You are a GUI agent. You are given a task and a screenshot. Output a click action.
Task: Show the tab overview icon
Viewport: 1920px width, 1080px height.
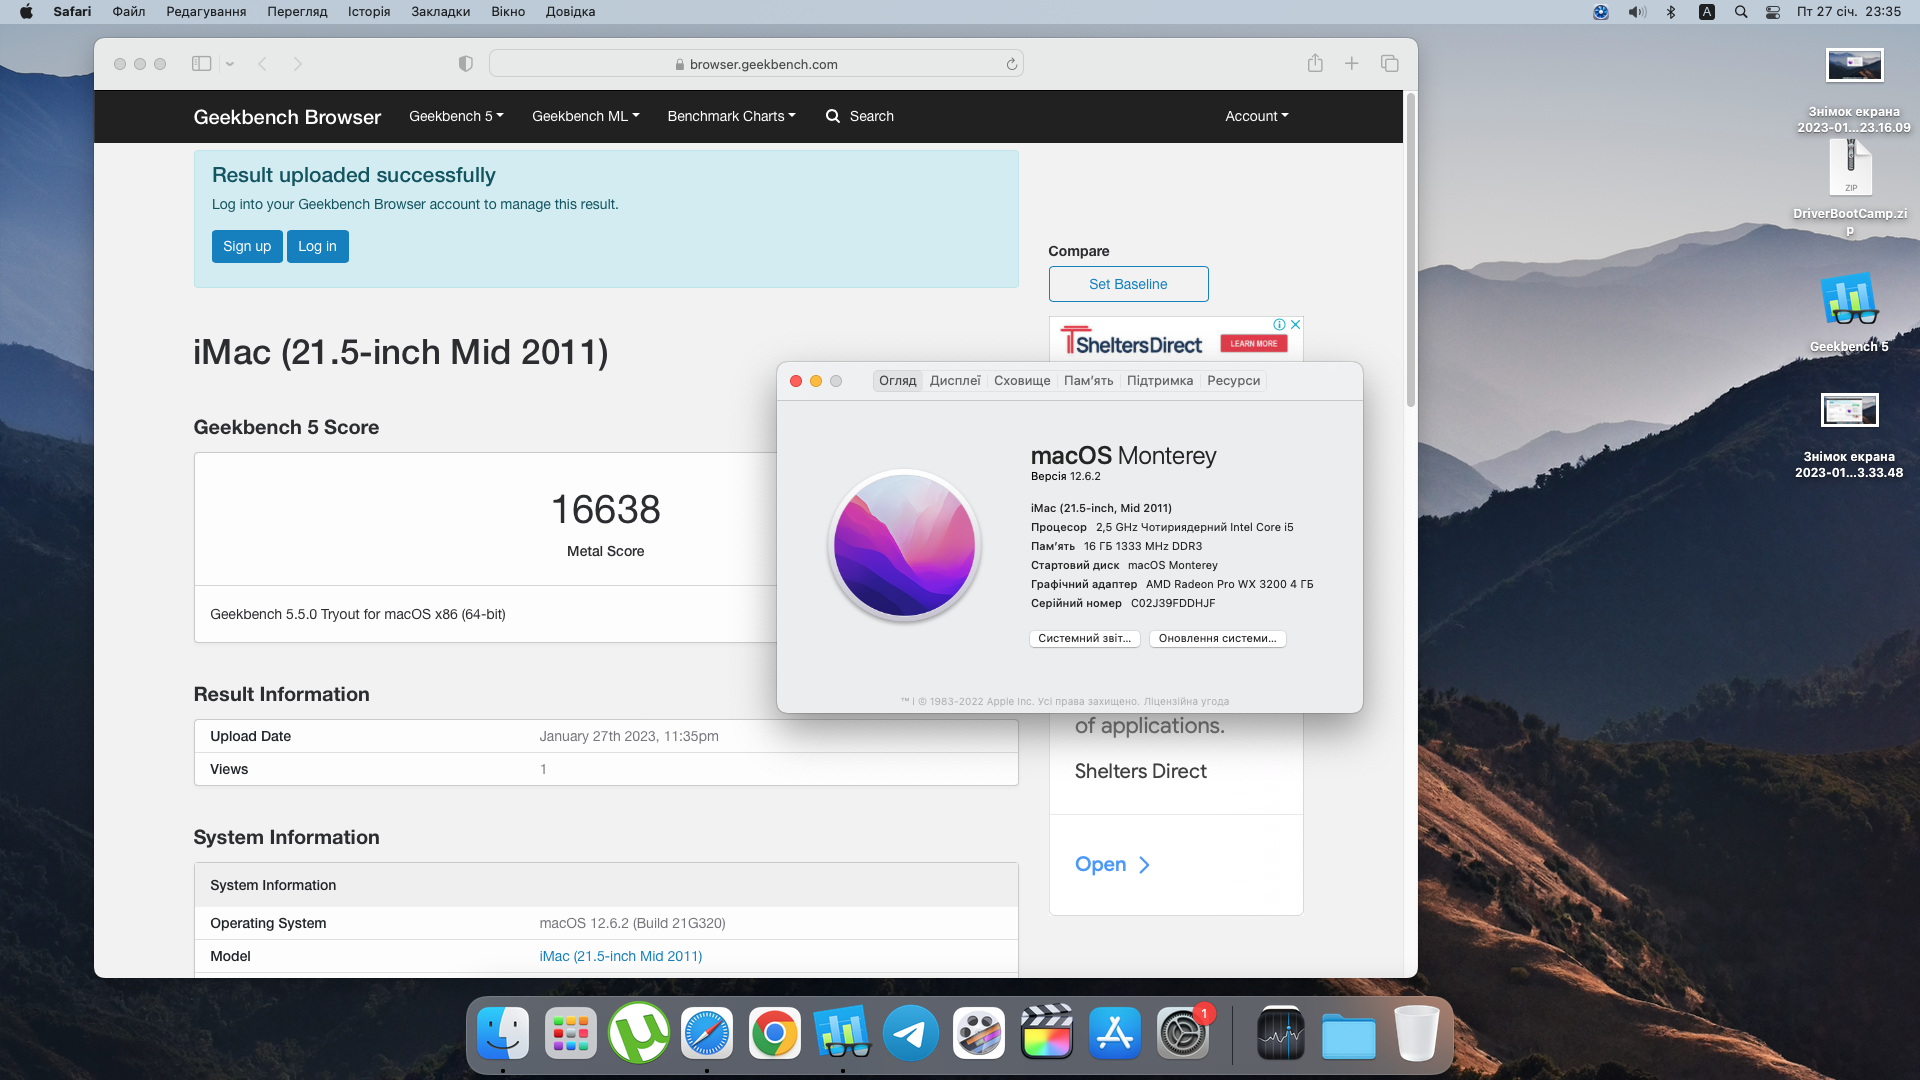1389,64
